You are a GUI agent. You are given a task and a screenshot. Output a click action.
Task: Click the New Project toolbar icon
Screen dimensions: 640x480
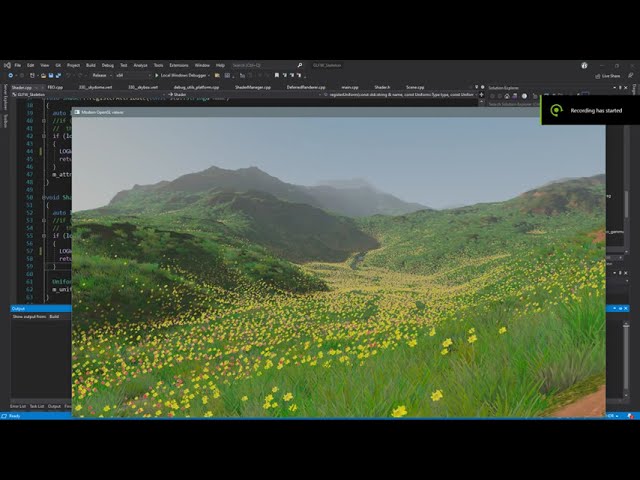coord(32,76)
